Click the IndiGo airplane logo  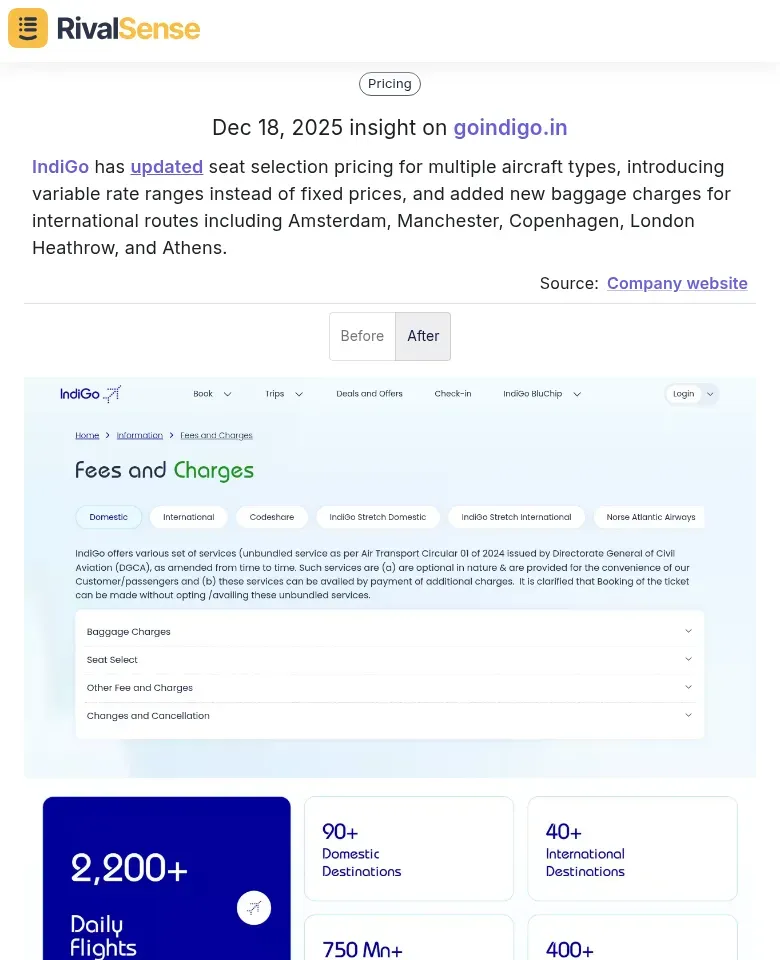tap(90, 393)
